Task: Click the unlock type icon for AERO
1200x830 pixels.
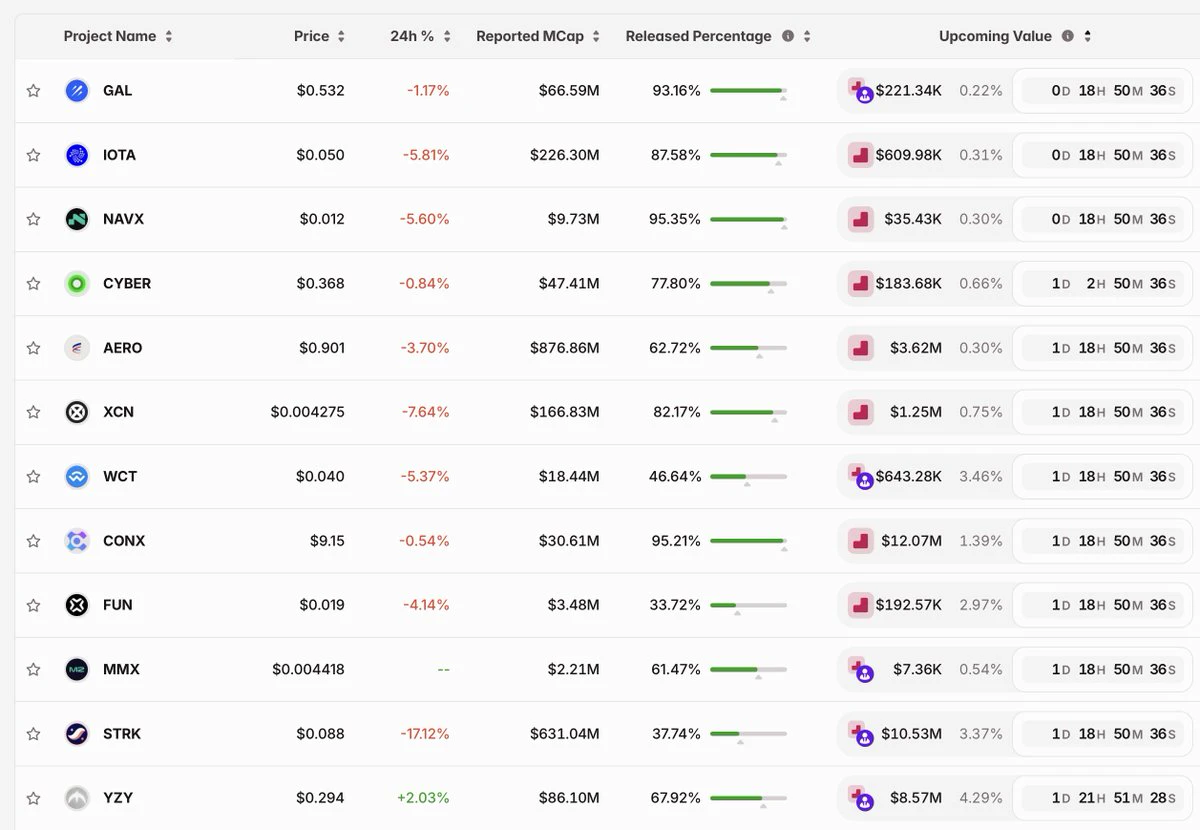Action: (x=860, y=348)
